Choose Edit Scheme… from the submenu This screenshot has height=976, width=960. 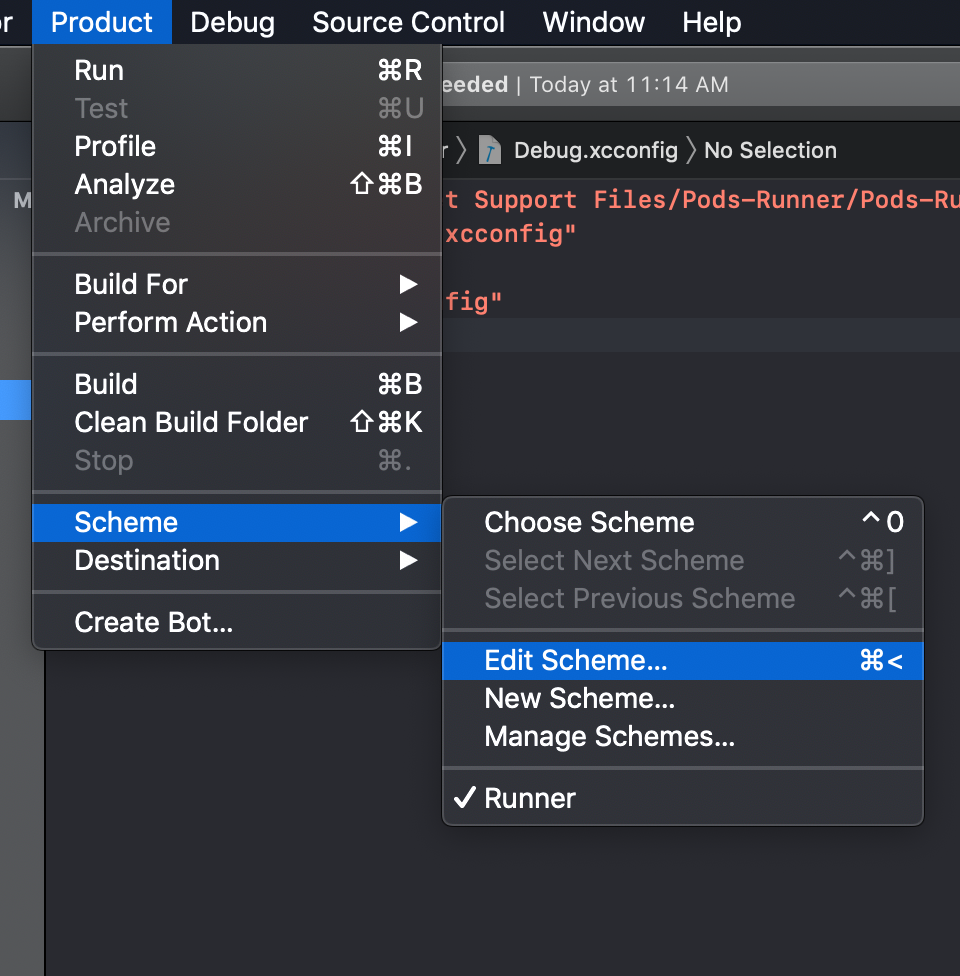pyautogui.click(x=682, y=660)
